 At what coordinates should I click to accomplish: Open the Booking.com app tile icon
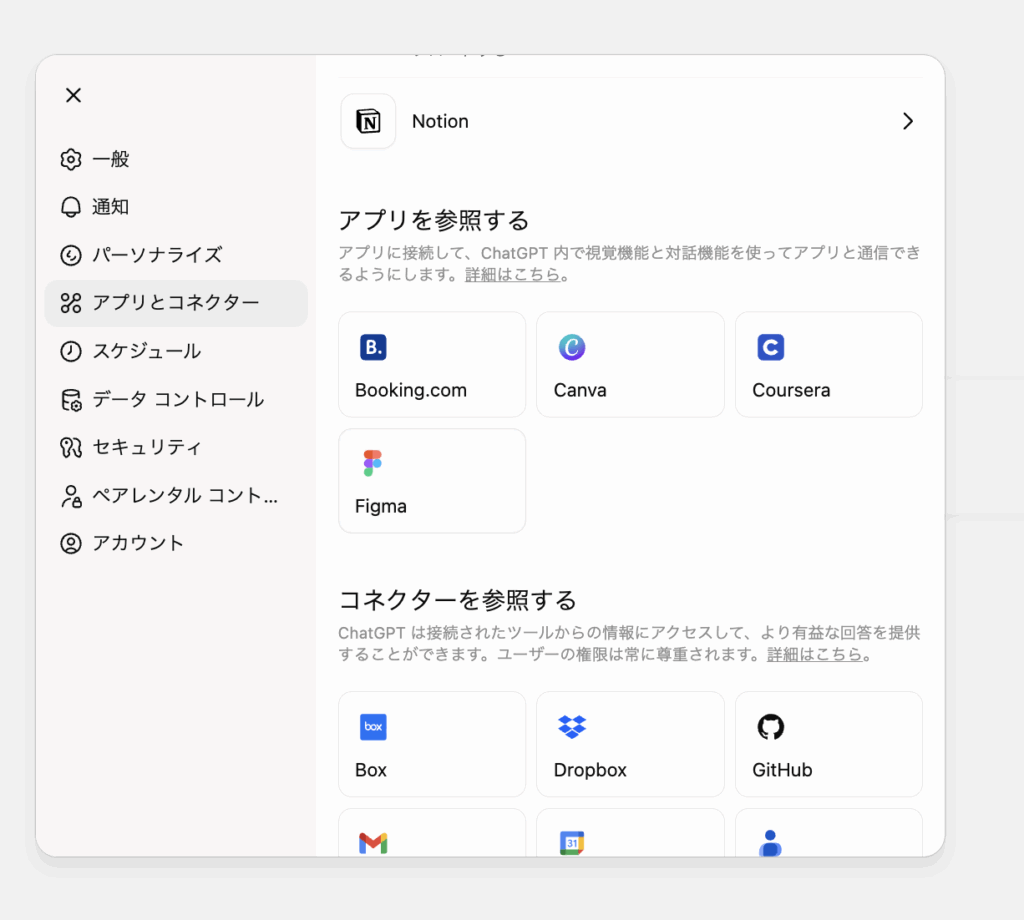(373, 348)
